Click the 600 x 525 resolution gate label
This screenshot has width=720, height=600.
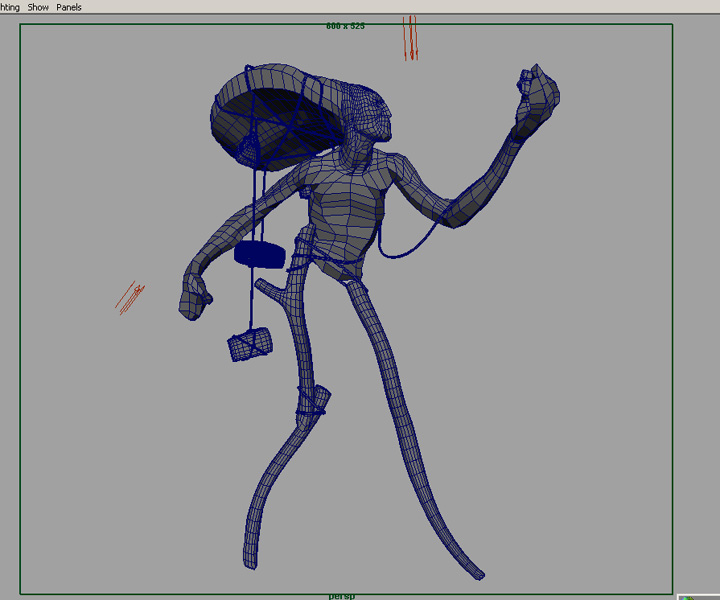coord(345,26)
